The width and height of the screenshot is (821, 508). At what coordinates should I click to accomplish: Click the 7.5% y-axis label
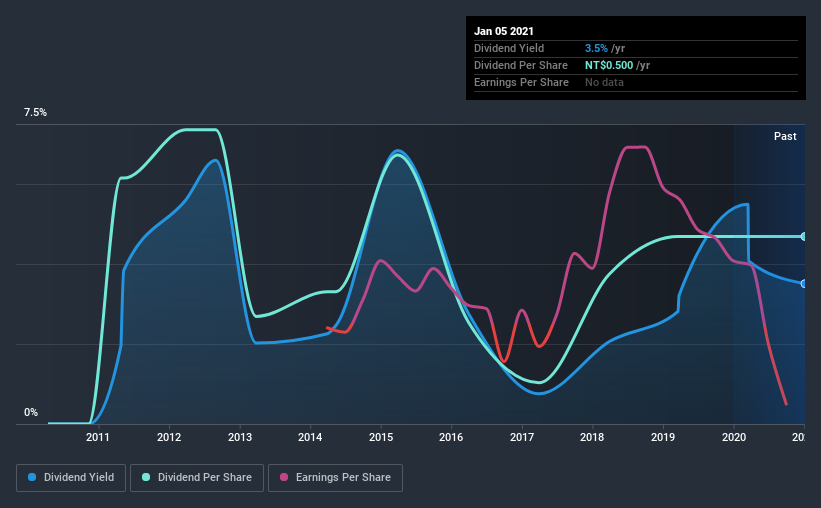pyautogui.click(x=35, y=113)
